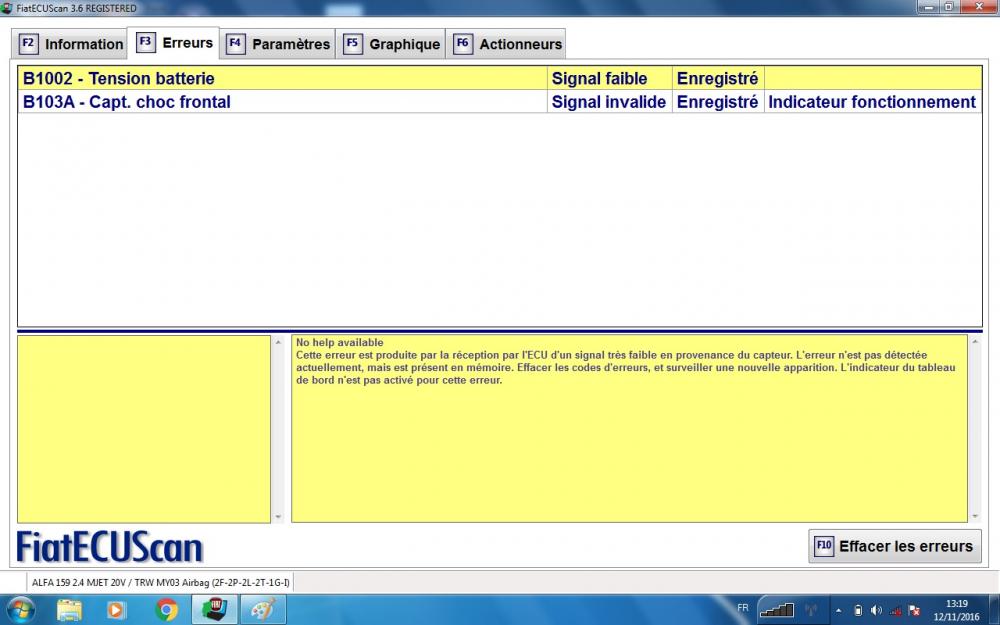Viewport: 1000px width, 625px height.
Task: Open Windows Explorer from the taskbar
Action: 69,610
